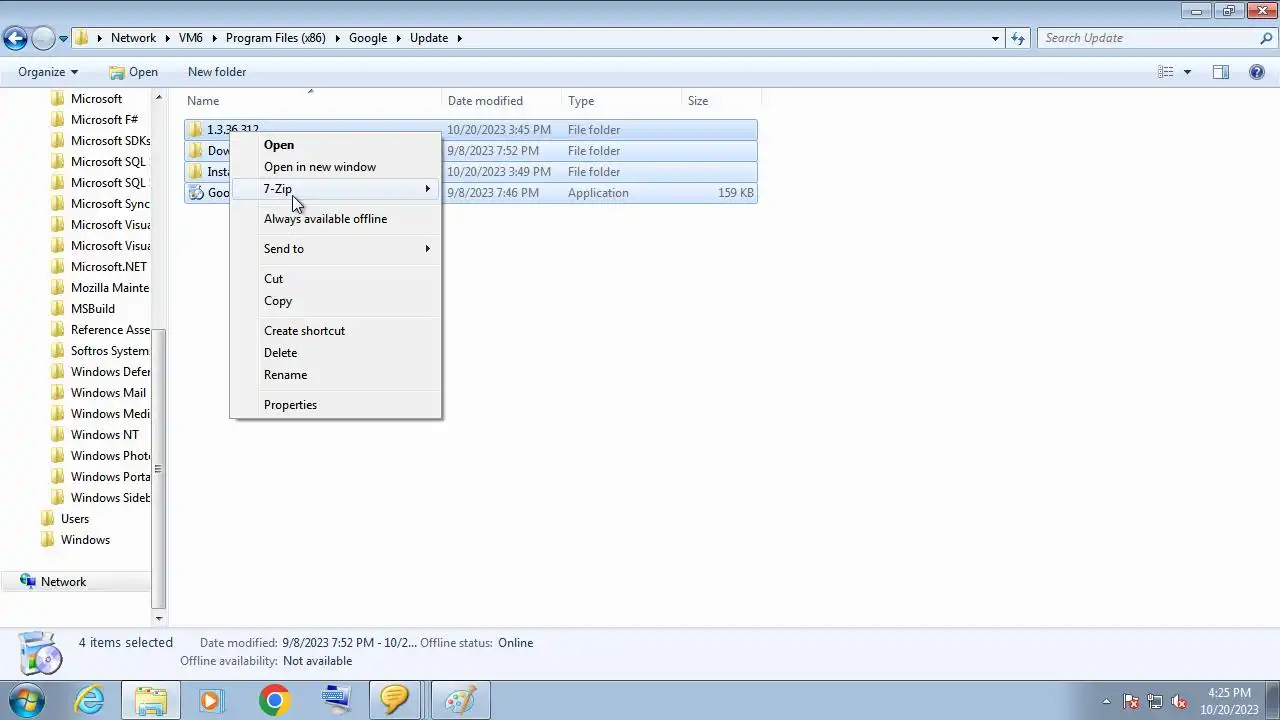The height and width of the screenshot is (720, 1280).
Task: Click the navigation pane scroll-up arrow
Action: click(x=158, y=97)
